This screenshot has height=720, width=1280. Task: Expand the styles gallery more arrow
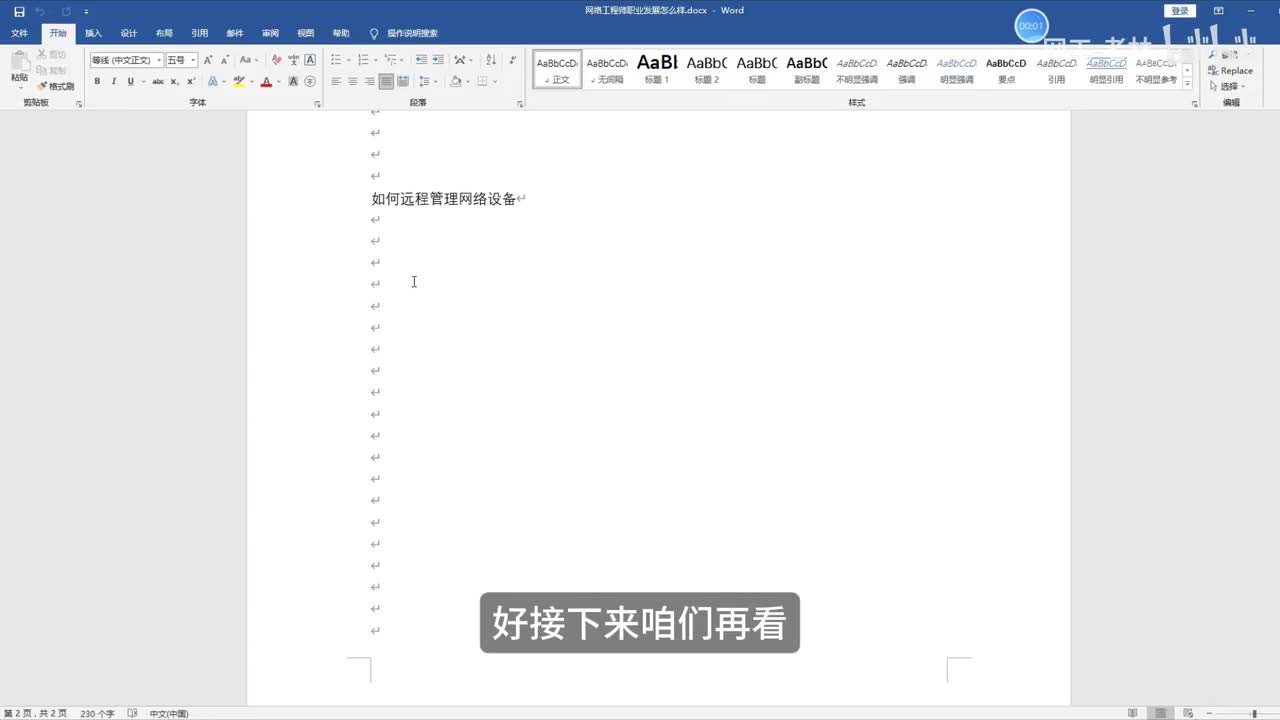(1187, 84)
